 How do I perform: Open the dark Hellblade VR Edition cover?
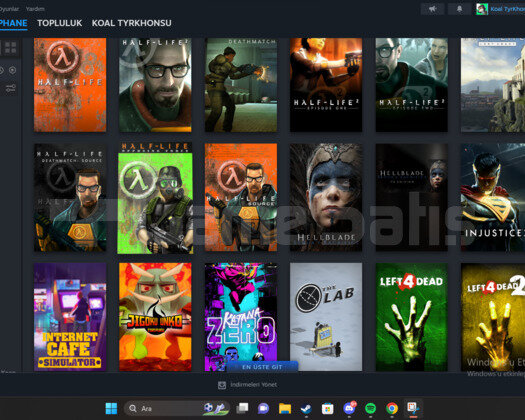click(412, 197)
